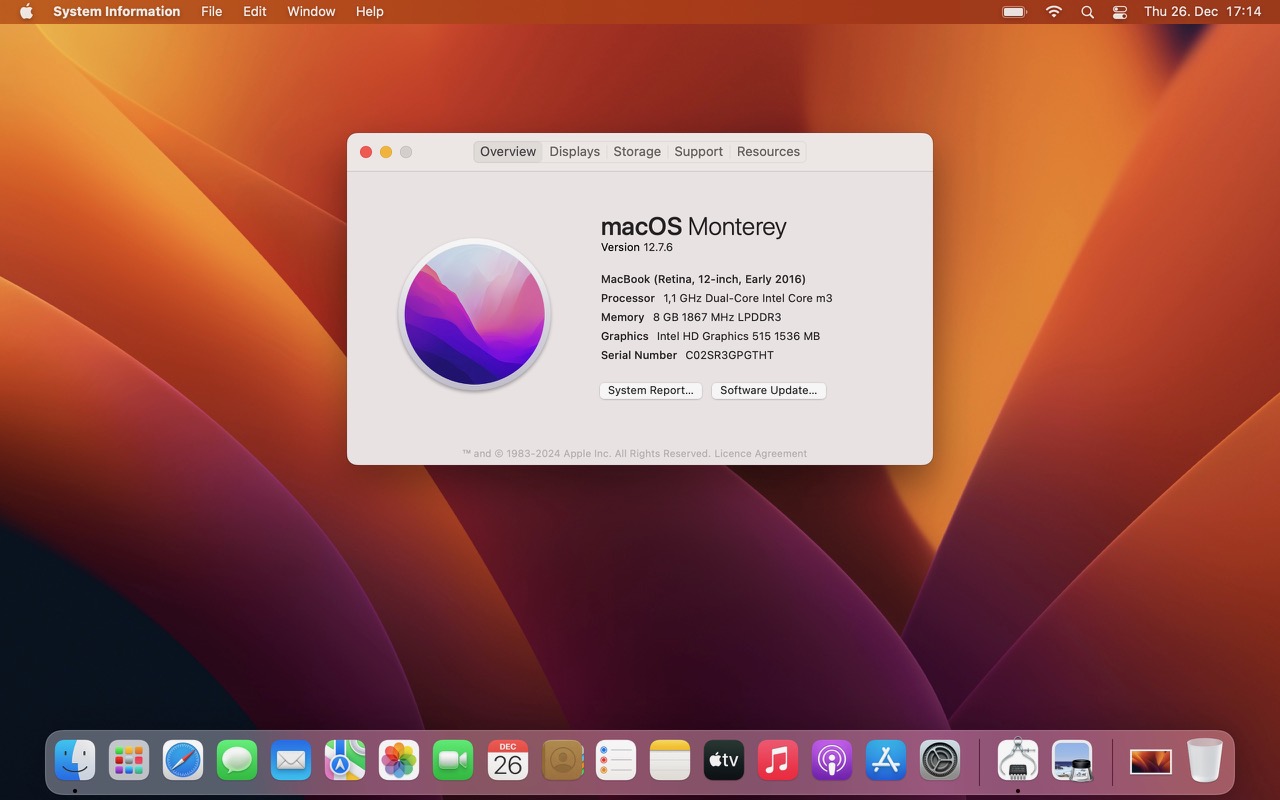
Task: Open Launchpad in the Dock
Action: pyautogui.click(x=129, y=761)
